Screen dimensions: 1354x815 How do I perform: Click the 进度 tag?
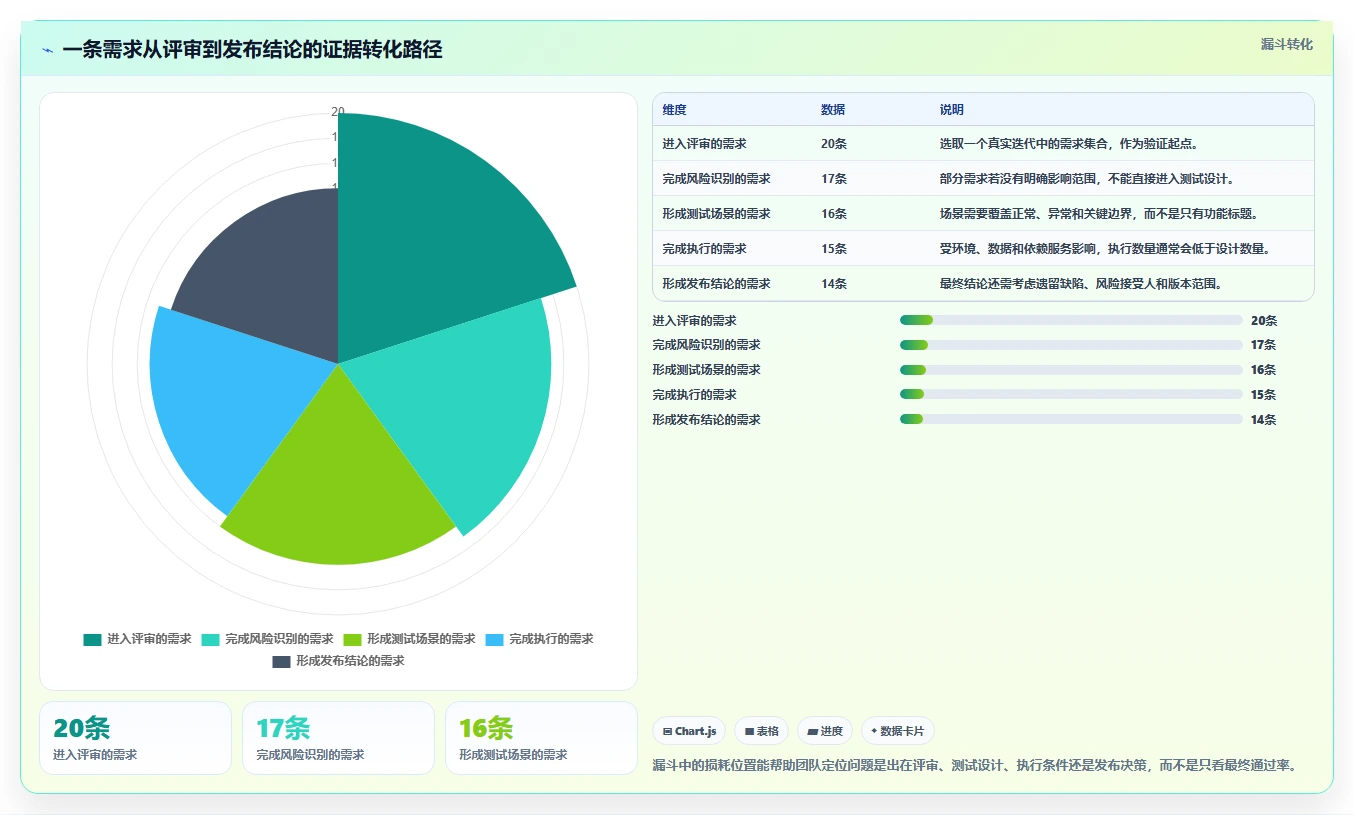click(825, 731)
